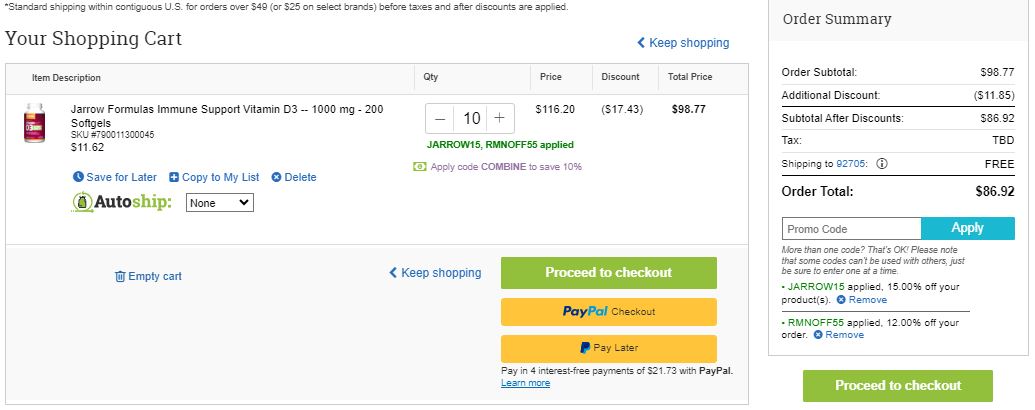This screenshot has width=1035, height=410.
Task: Click Keep shopping beside the checkout button
Action: pos(435,273)
